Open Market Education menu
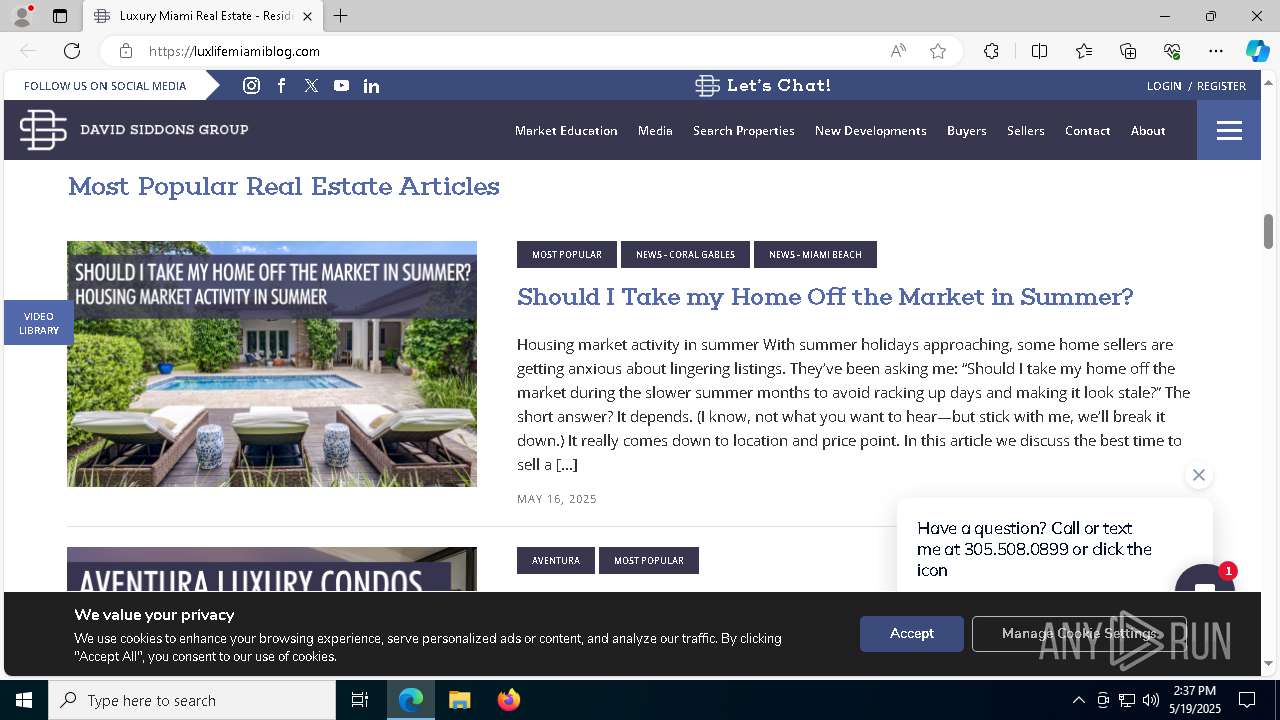 coord(566,131)
